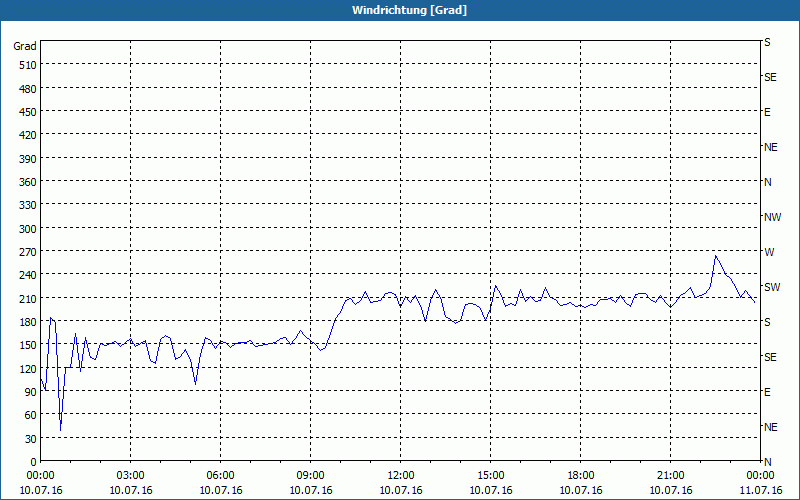800x500 pixels.
Task: Click the S compass label at 180 level
Action: tap(767, 322)
